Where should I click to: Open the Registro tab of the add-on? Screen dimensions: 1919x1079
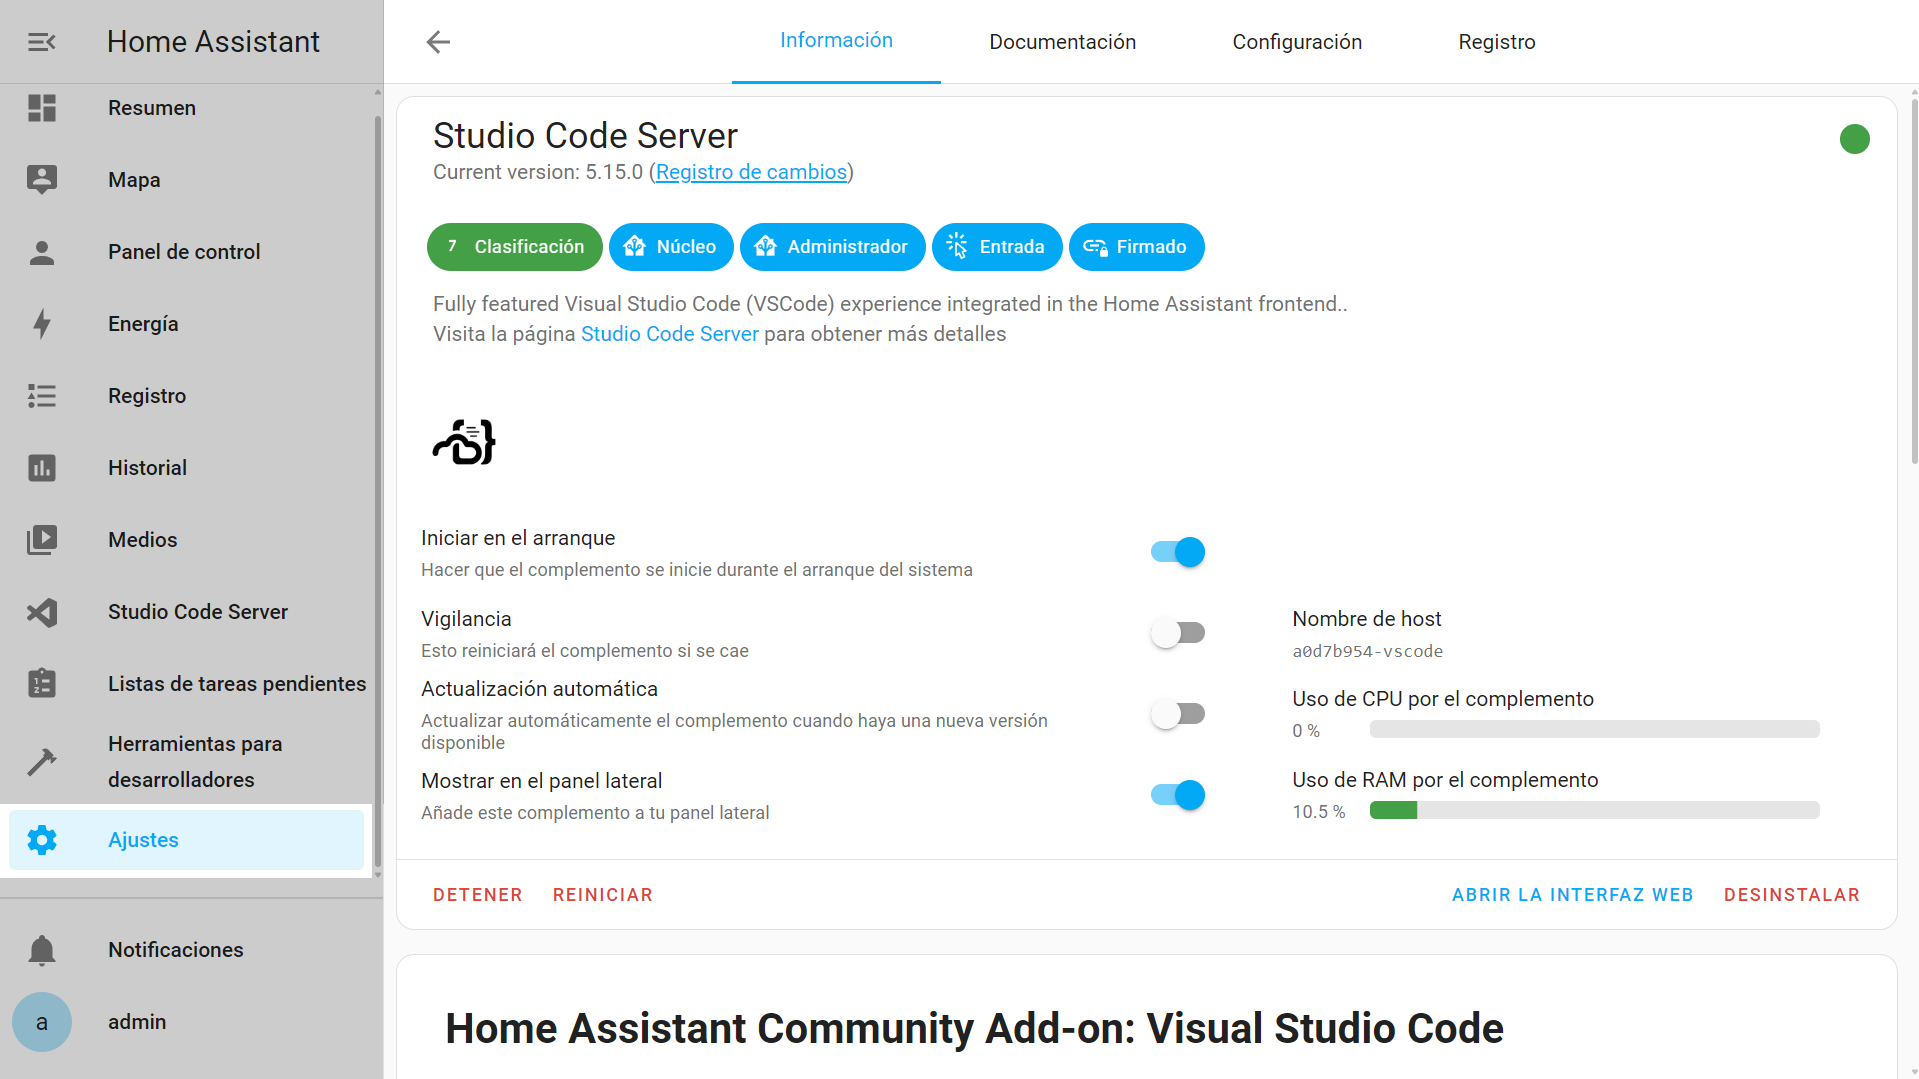pos(1496,41)
